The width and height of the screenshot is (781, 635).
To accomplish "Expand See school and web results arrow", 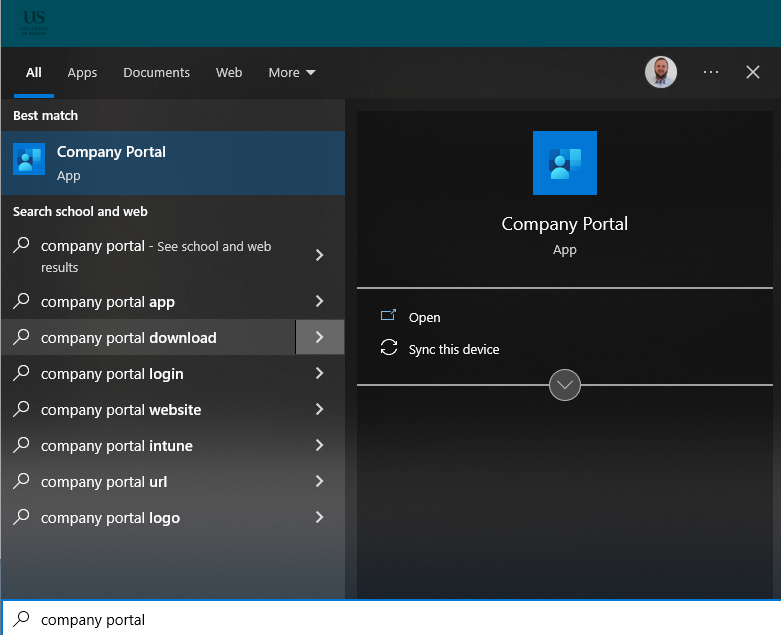I will (320, 255).
